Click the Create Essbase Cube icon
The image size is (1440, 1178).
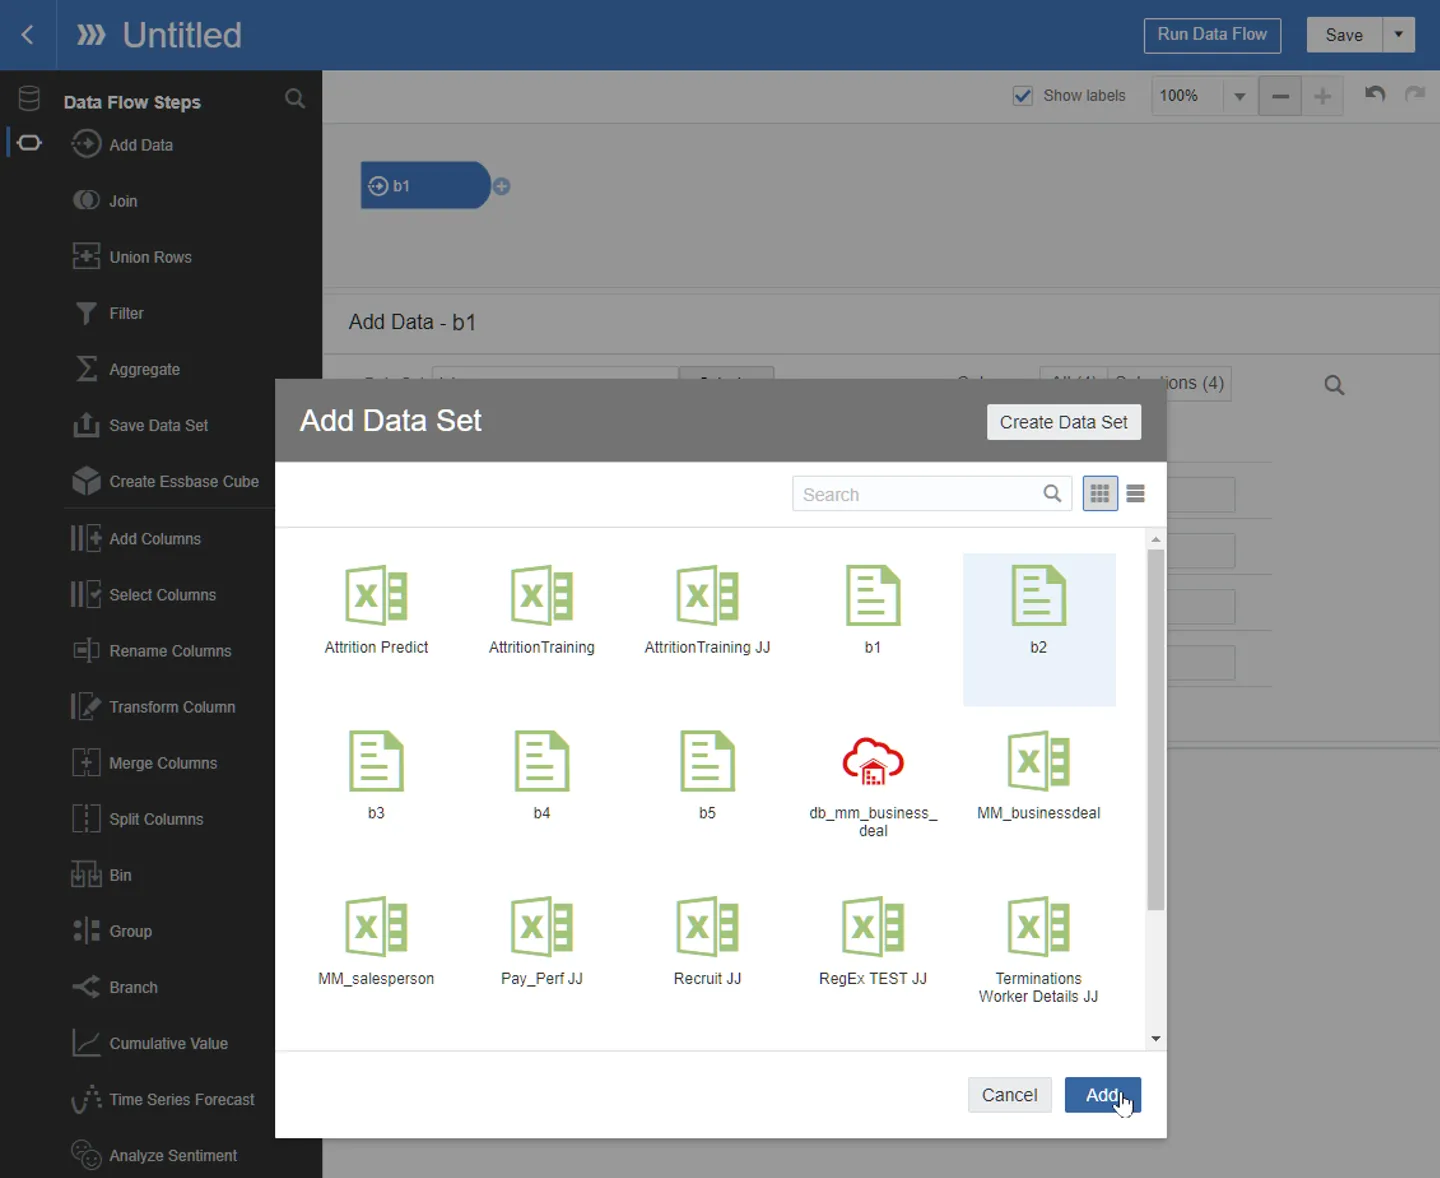tap(86, 481)
